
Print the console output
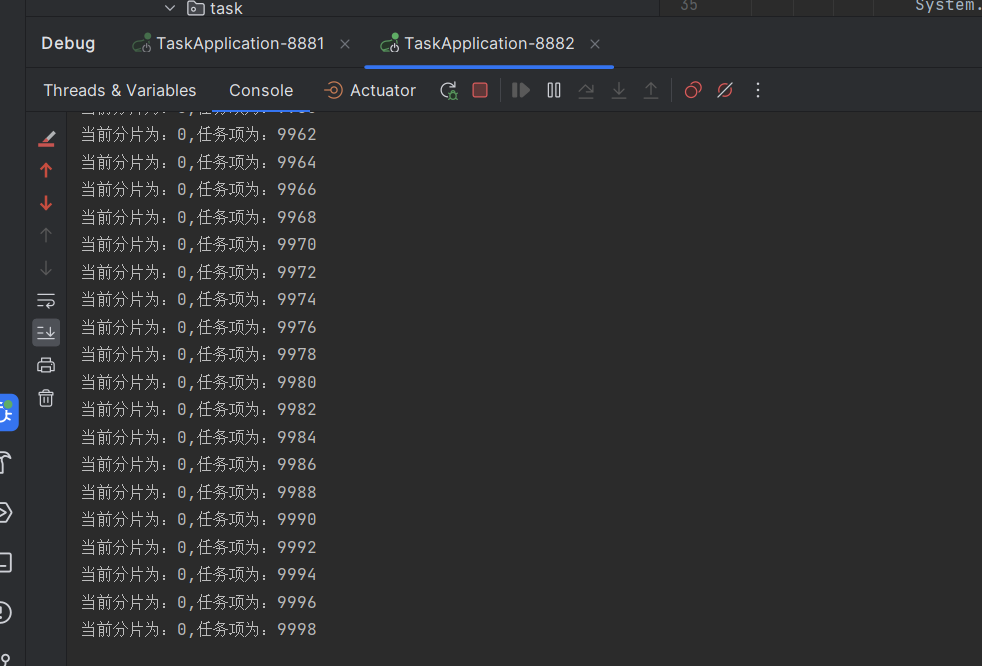click(x=46, y=364)
